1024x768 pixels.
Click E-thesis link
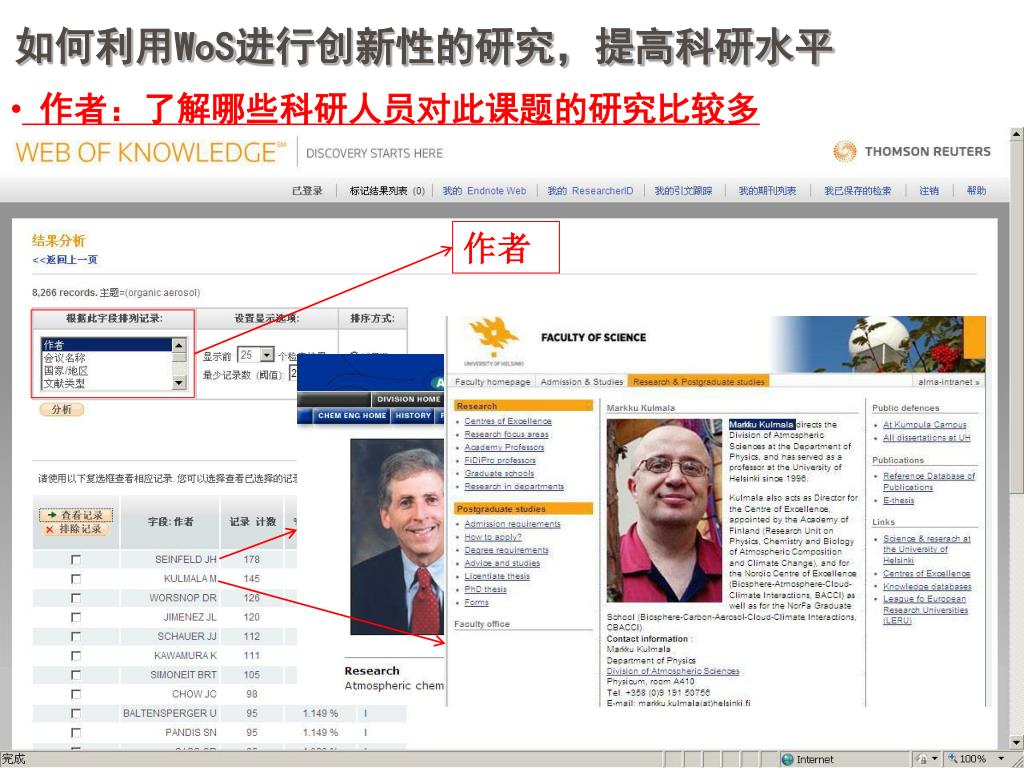[x=898, y=500]
